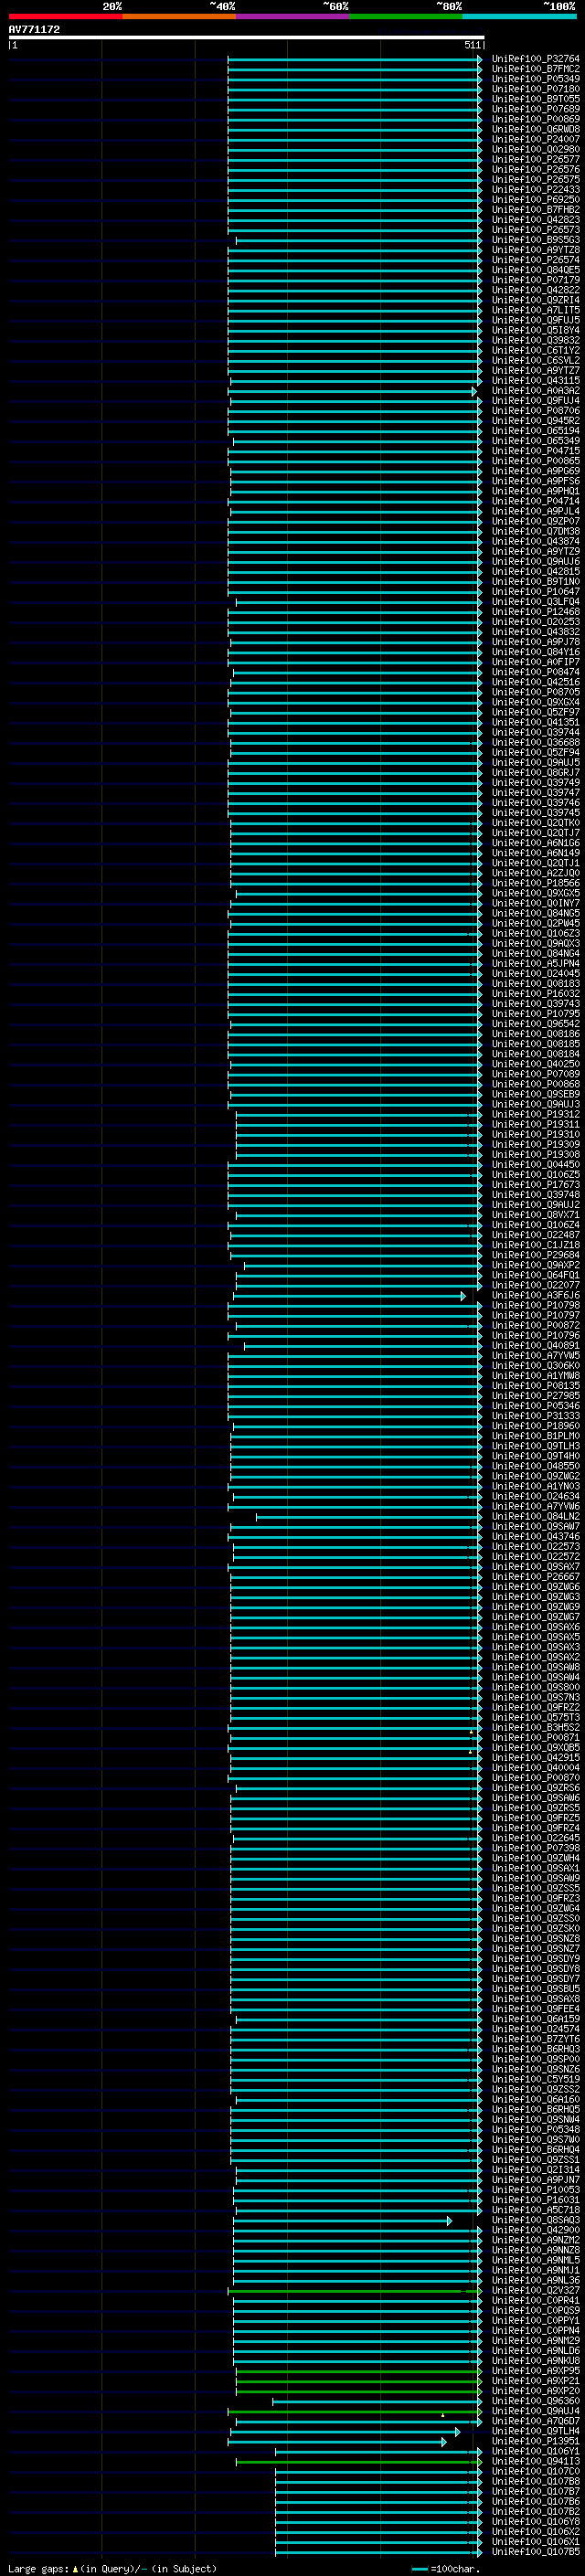The width and height of the screenshot is (585, 2576).
Task: Select hit UniRef100_Q6RWD8
Action: (536, 129)
